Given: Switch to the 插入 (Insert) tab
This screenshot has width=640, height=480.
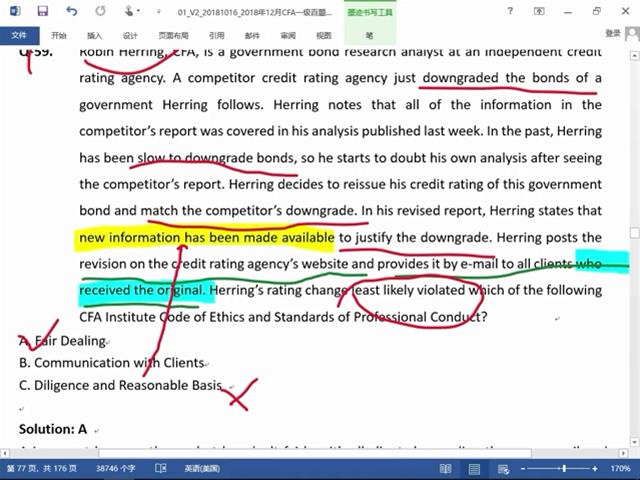Looking at the screenshot, I should [95, 34].
